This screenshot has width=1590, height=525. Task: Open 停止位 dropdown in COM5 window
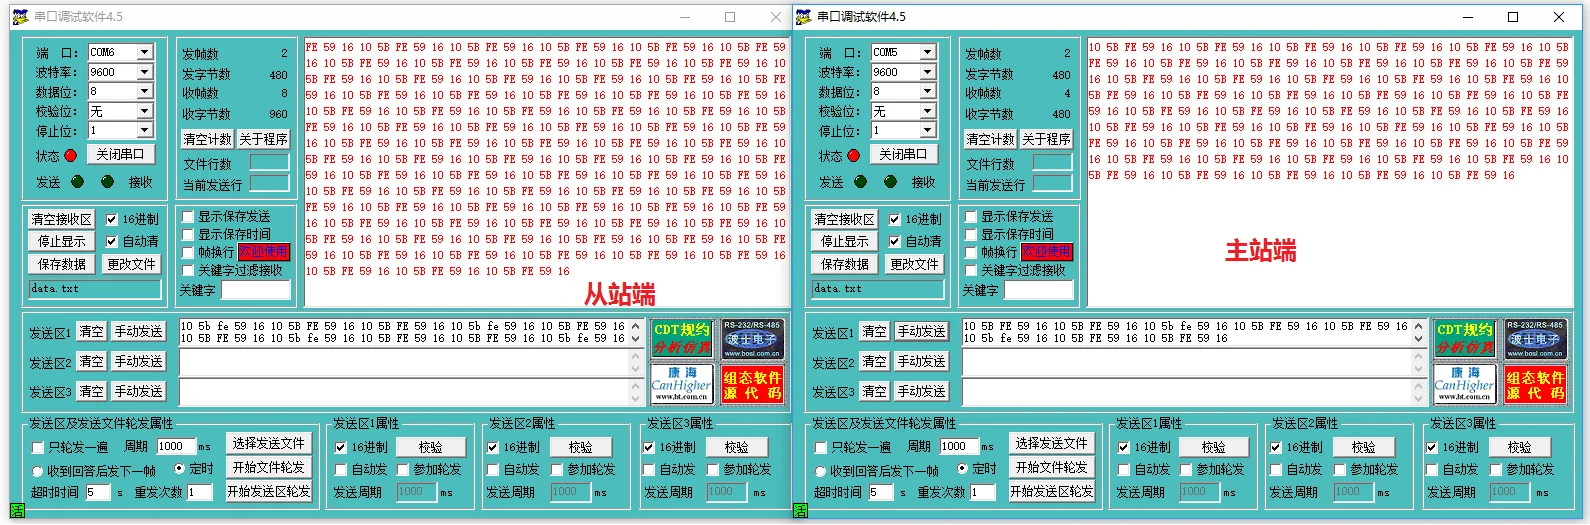928,130
